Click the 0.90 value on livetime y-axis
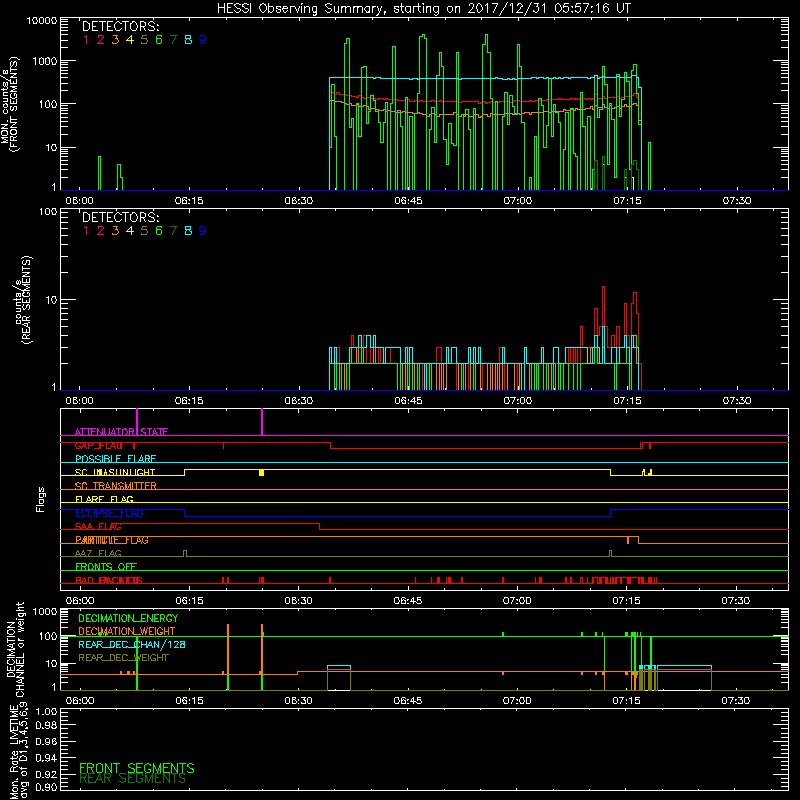 pos(46,787)
